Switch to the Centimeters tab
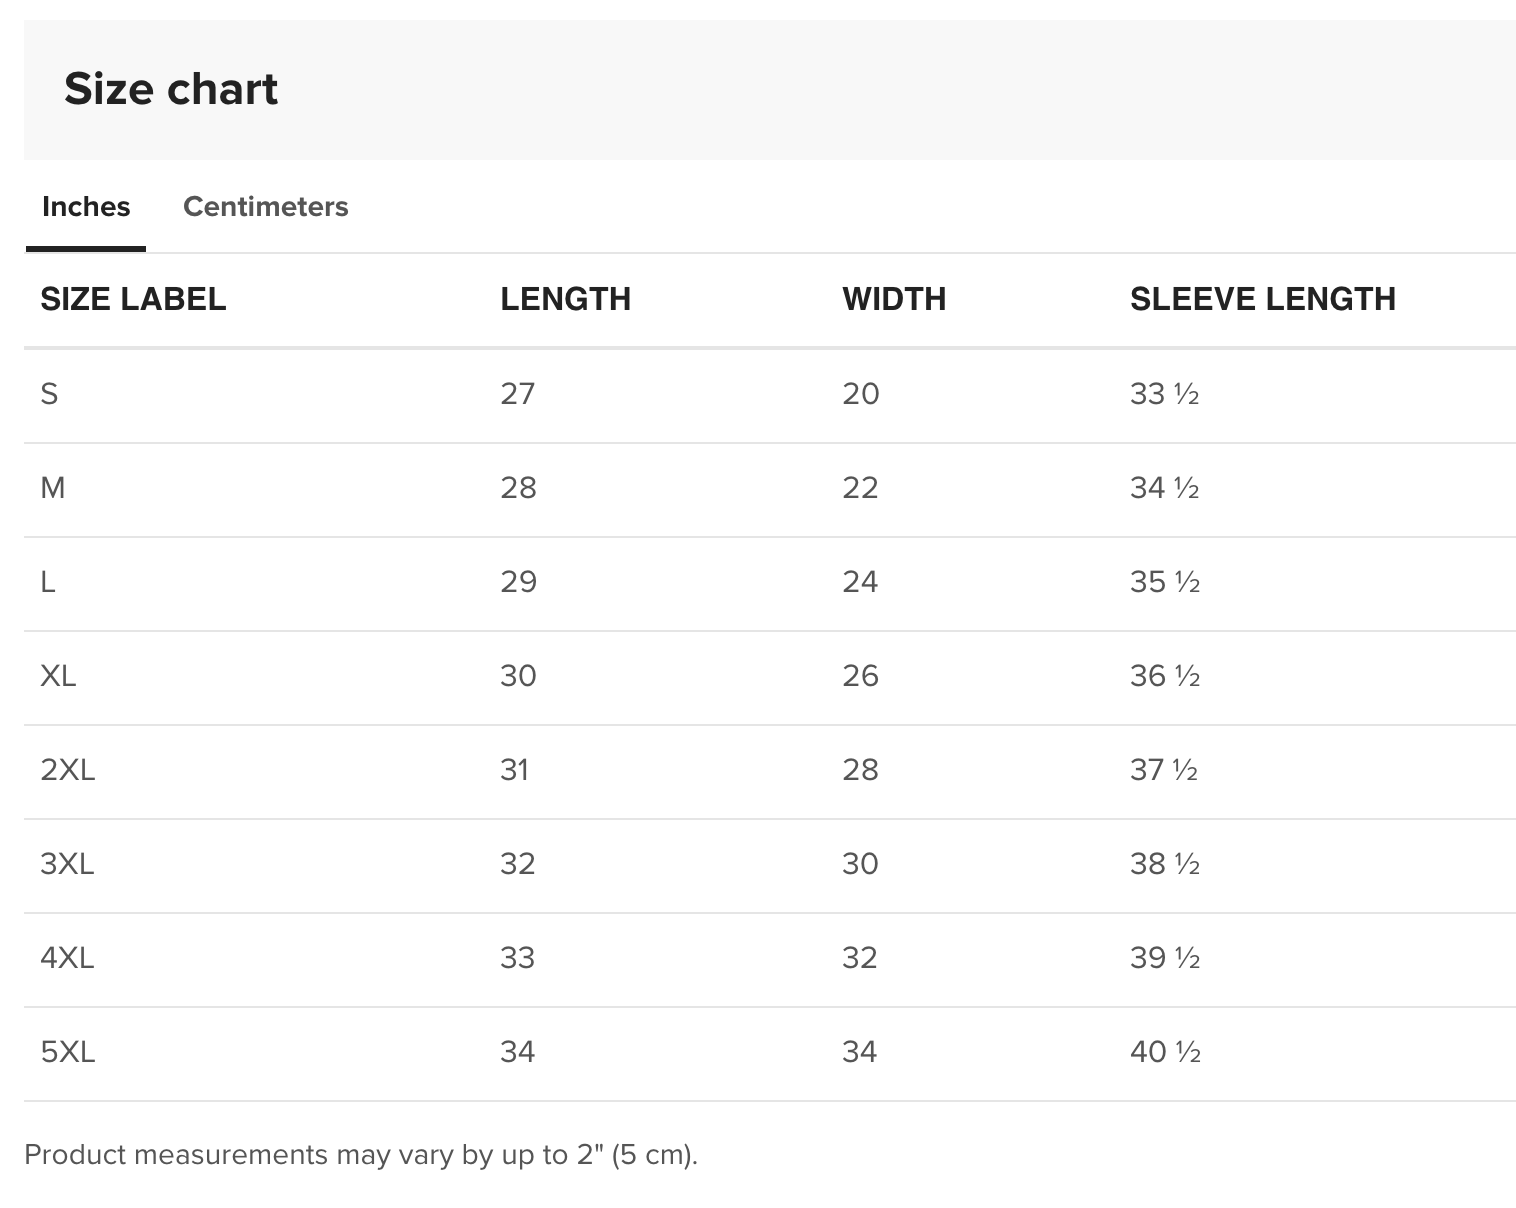 (x=265, y=207)
